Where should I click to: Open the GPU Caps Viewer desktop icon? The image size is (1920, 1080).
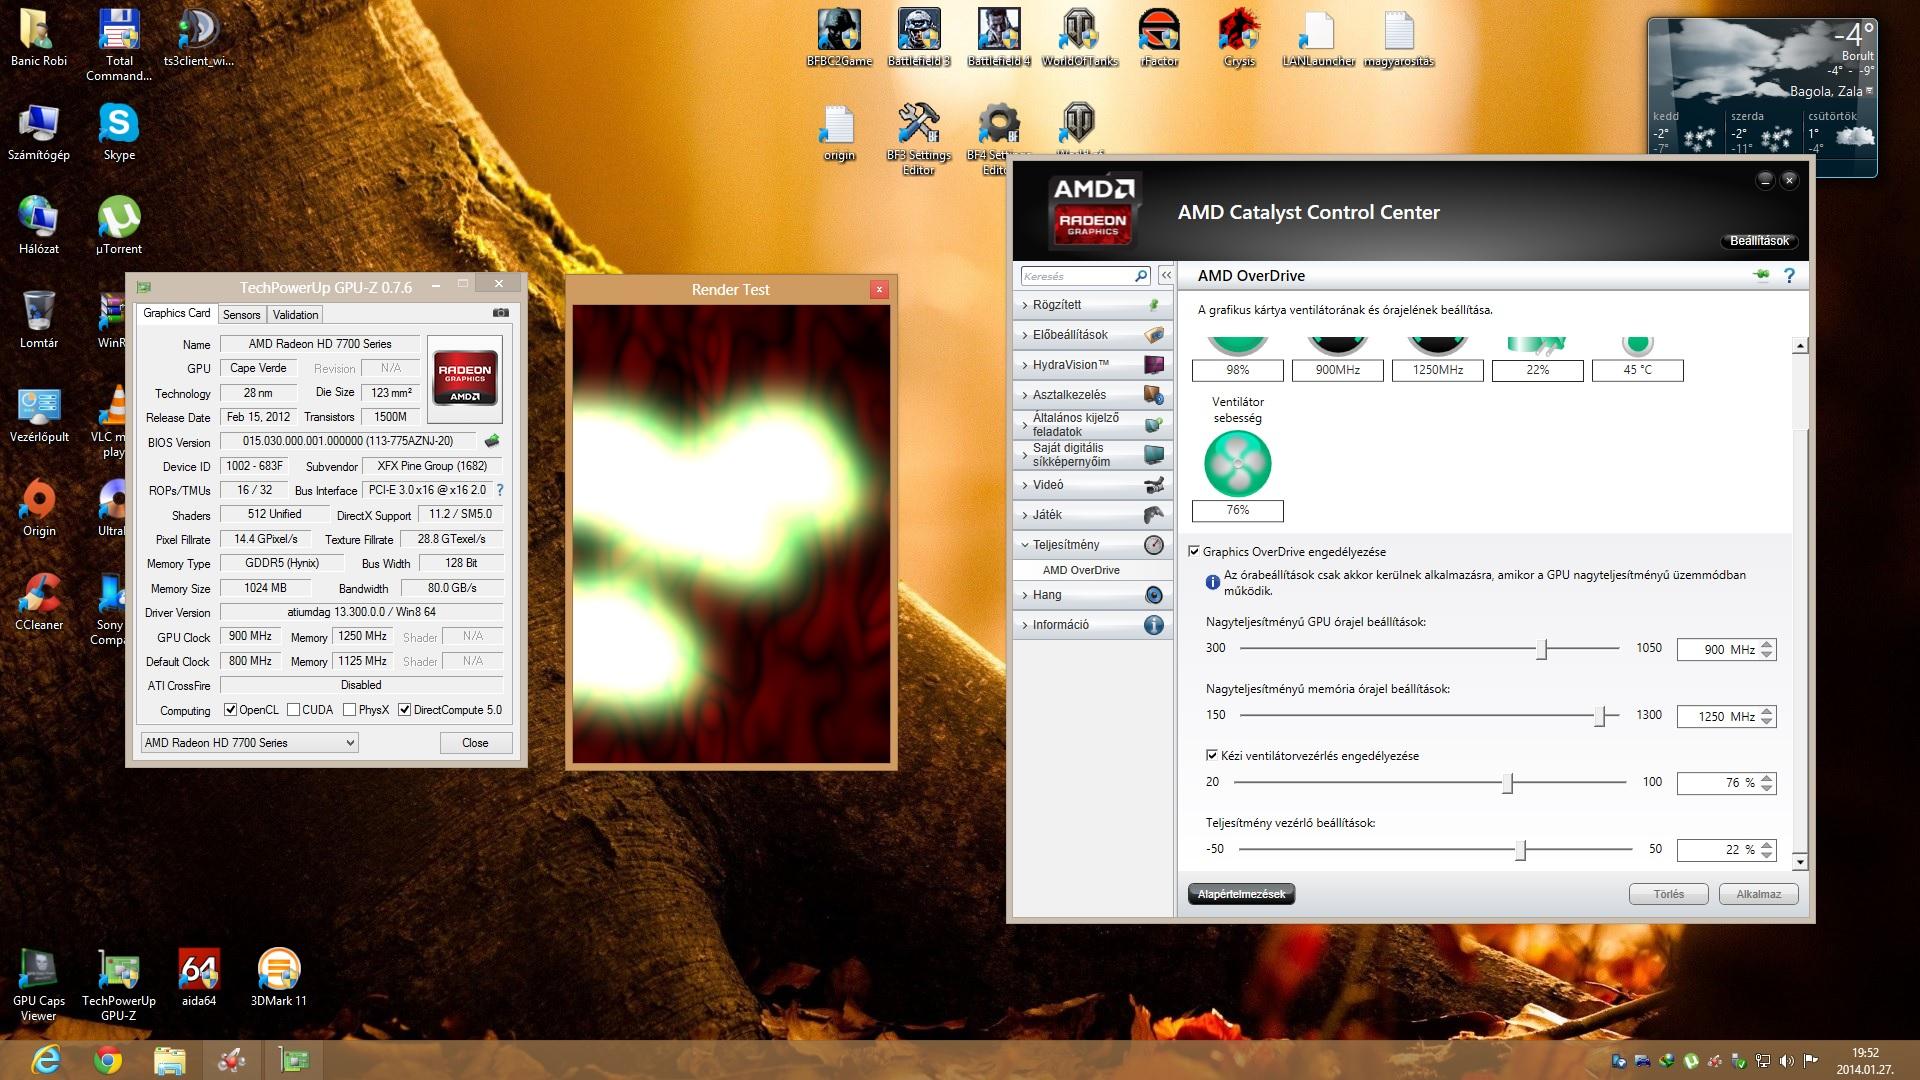[39, 985]
